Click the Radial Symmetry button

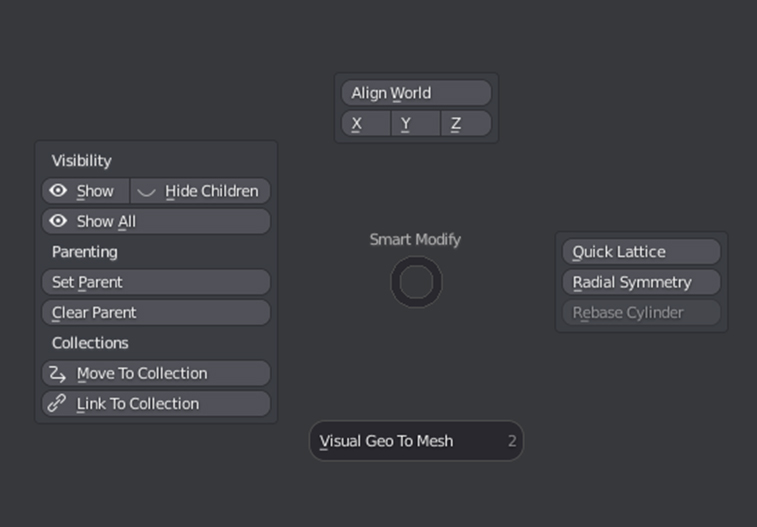point(642,282)
